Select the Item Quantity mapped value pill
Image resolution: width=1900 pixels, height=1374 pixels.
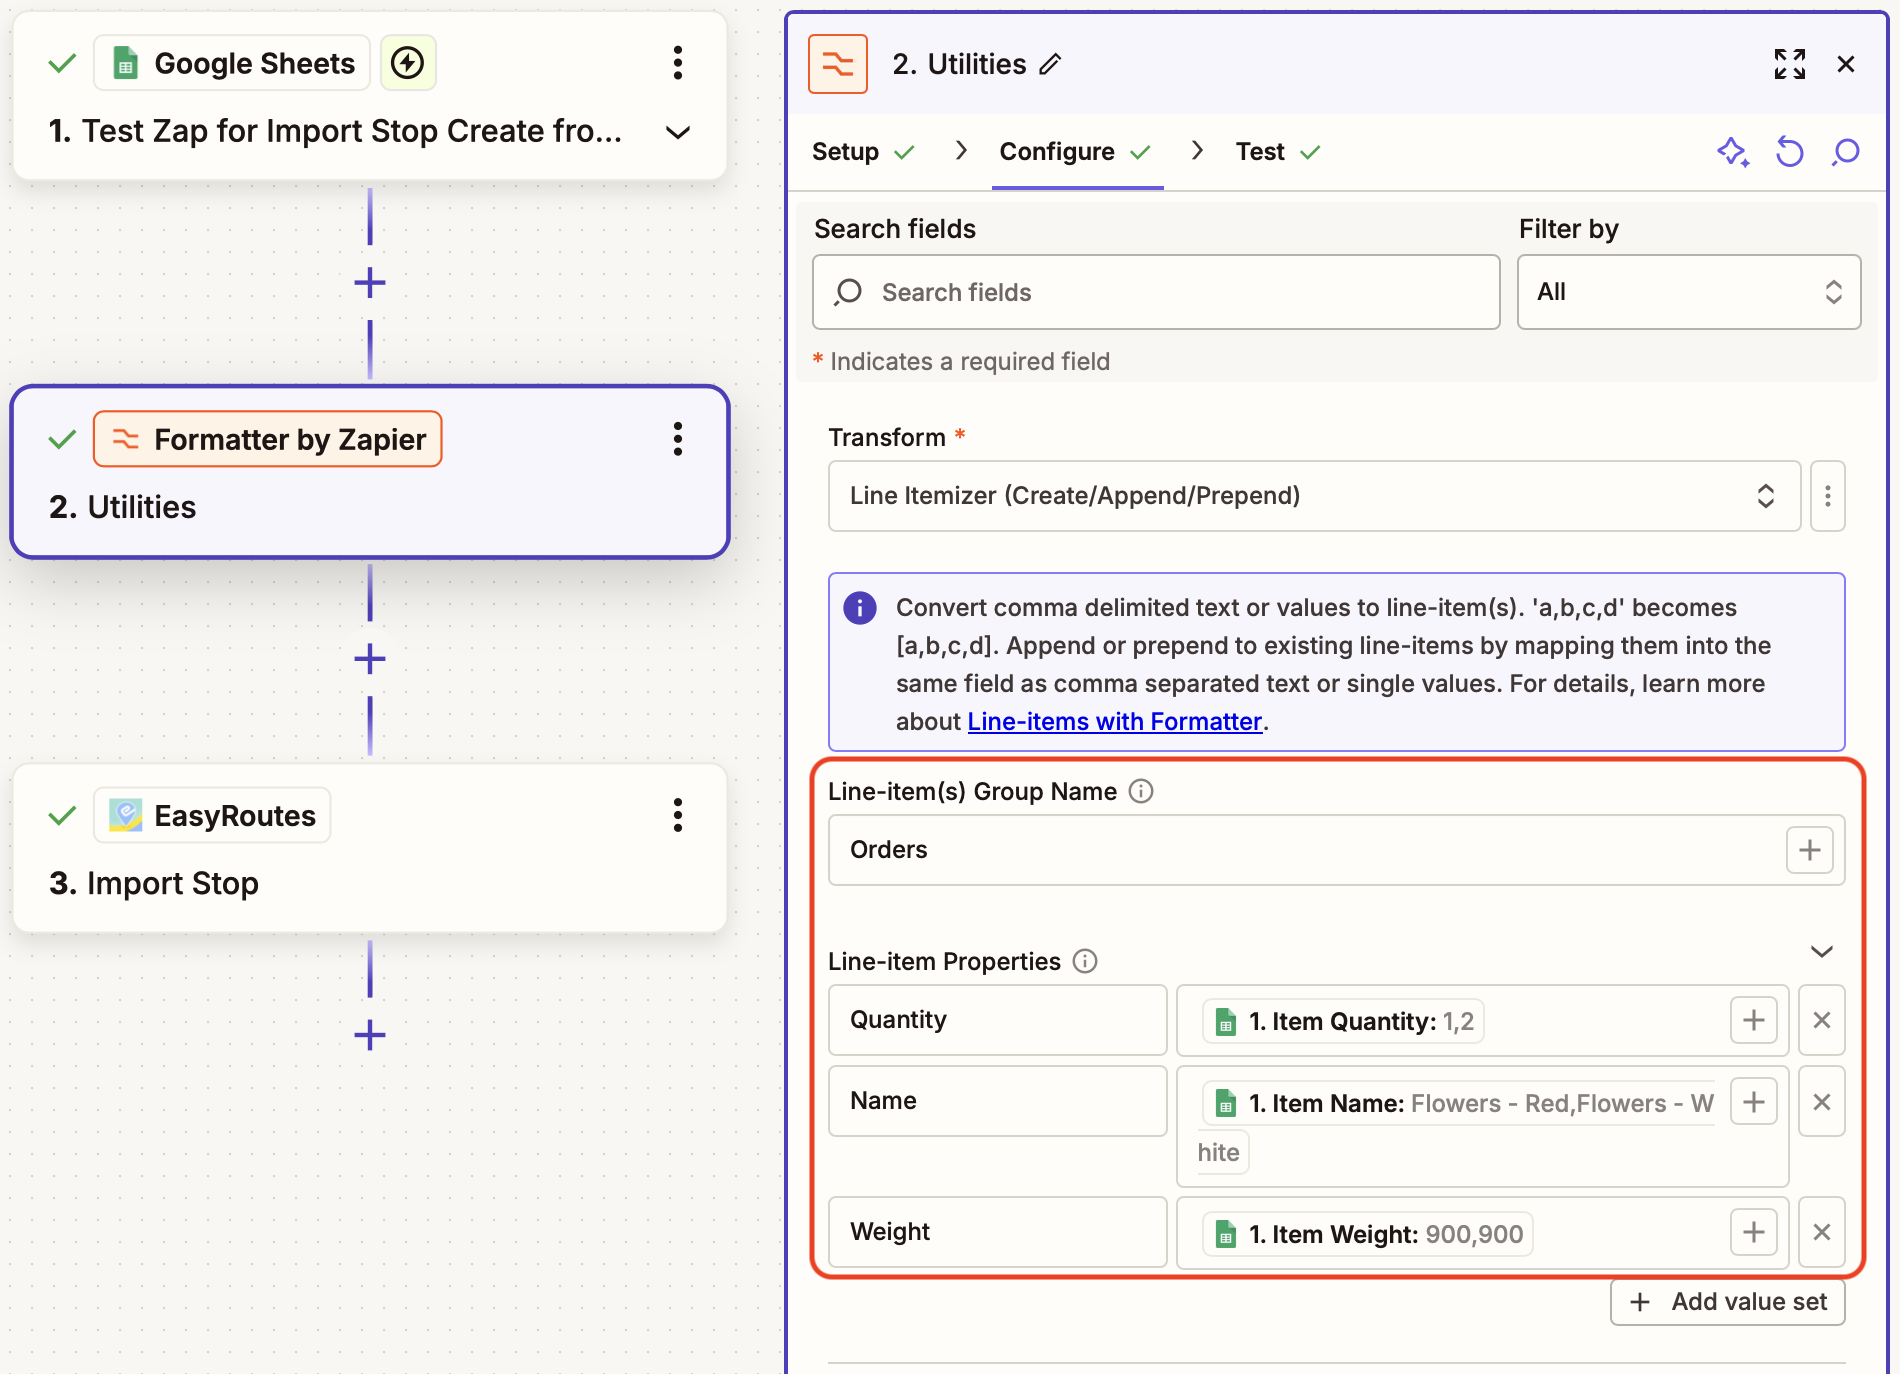[1343, 1021]
